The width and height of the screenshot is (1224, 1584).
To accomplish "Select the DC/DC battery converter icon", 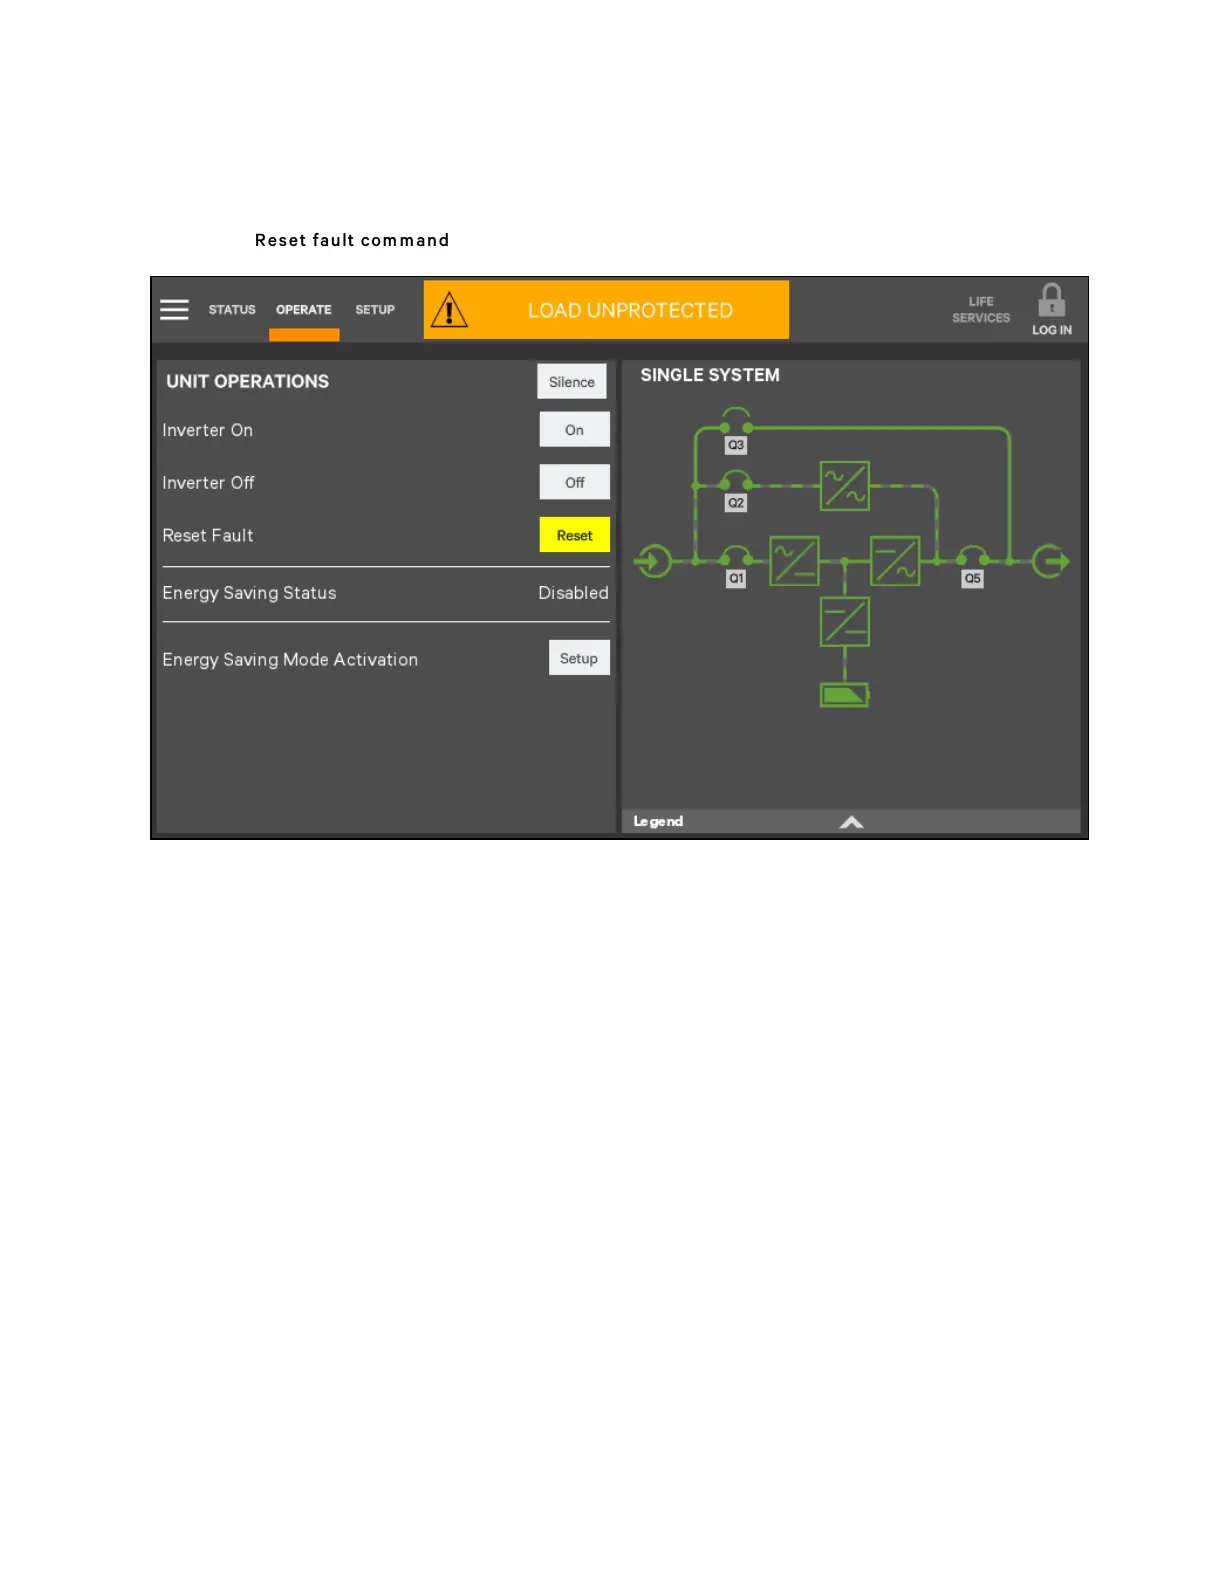I will [845, 622].
